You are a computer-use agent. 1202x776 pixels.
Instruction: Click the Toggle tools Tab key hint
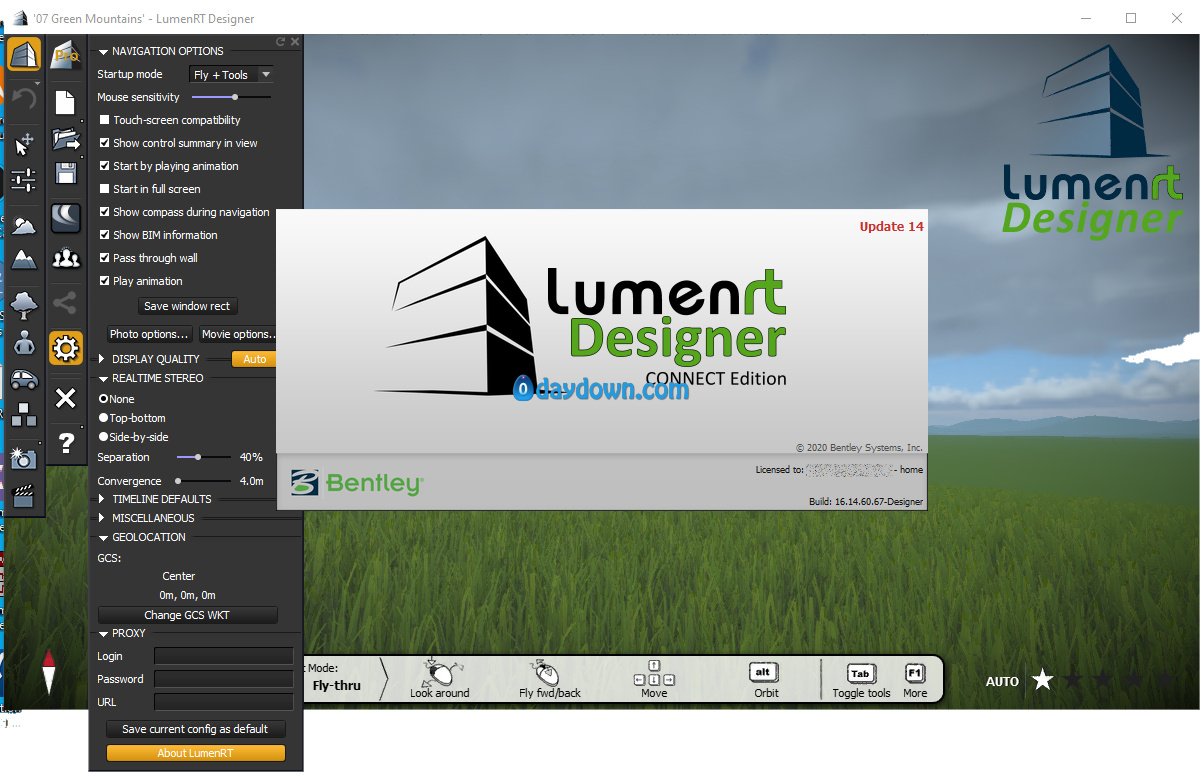coord(861,681)
